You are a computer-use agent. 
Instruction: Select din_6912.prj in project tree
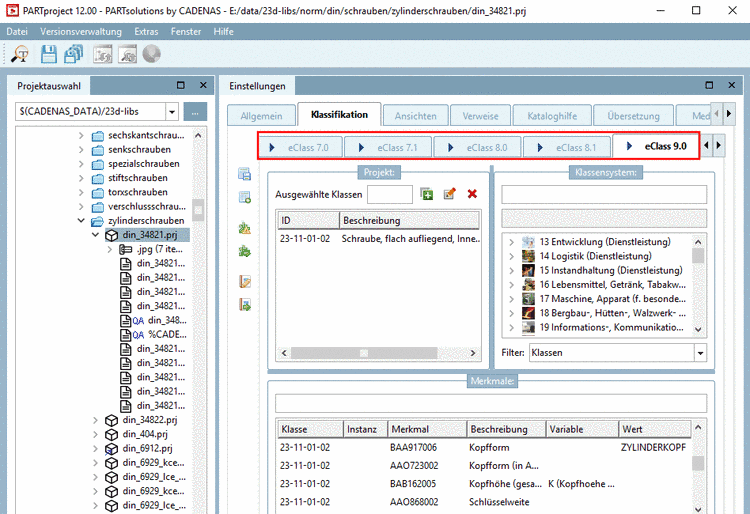point(147,449)
